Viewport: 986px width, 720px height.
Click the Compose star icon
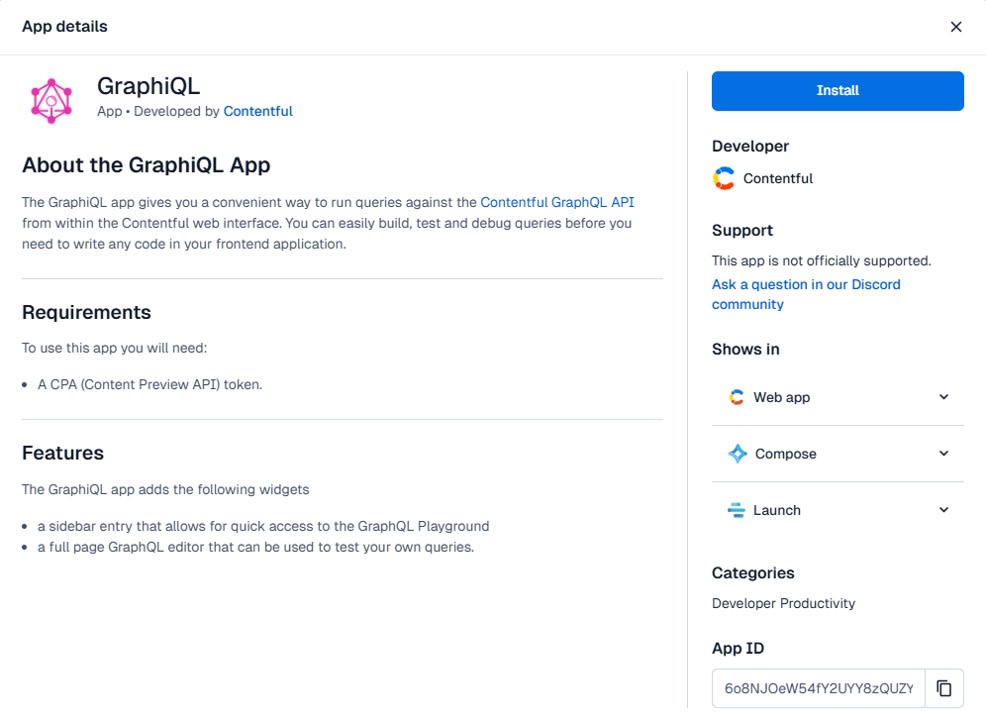click(737, 453)
